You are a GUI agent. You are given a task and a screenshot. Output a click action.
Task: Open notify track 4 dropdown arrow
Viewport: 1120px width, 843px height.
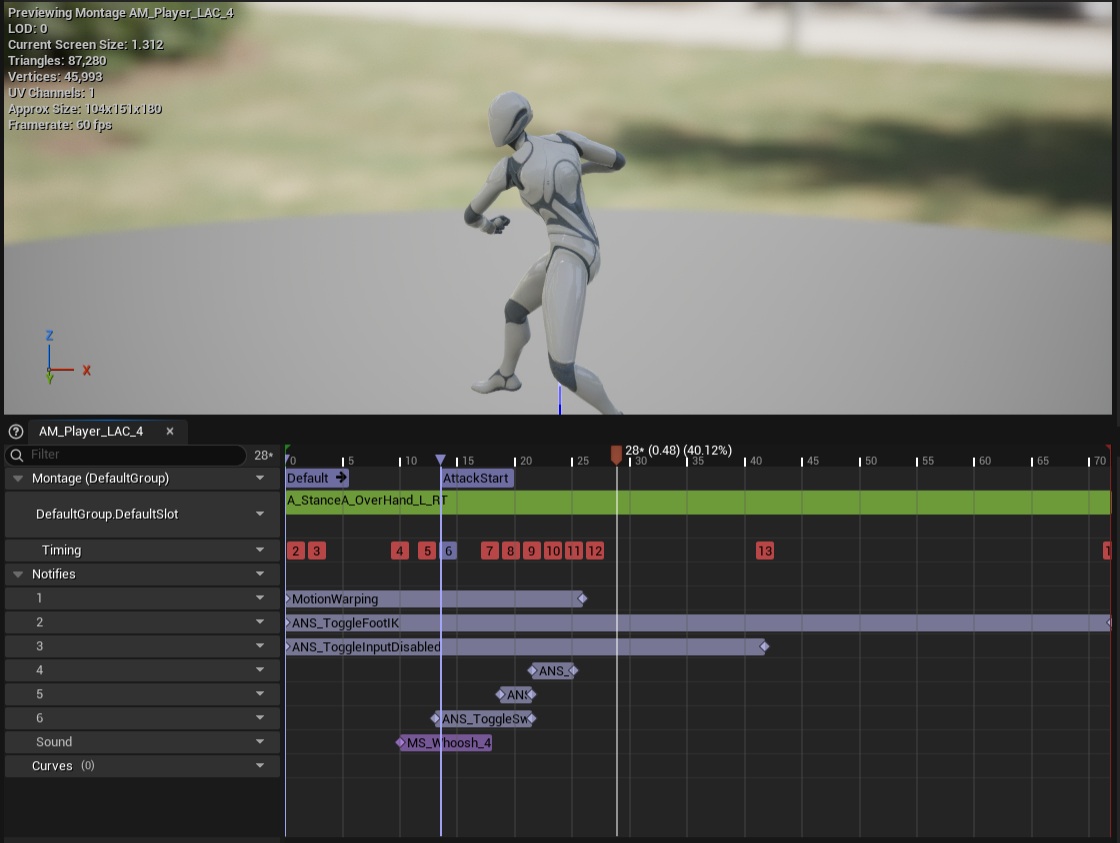coord(260,670)
